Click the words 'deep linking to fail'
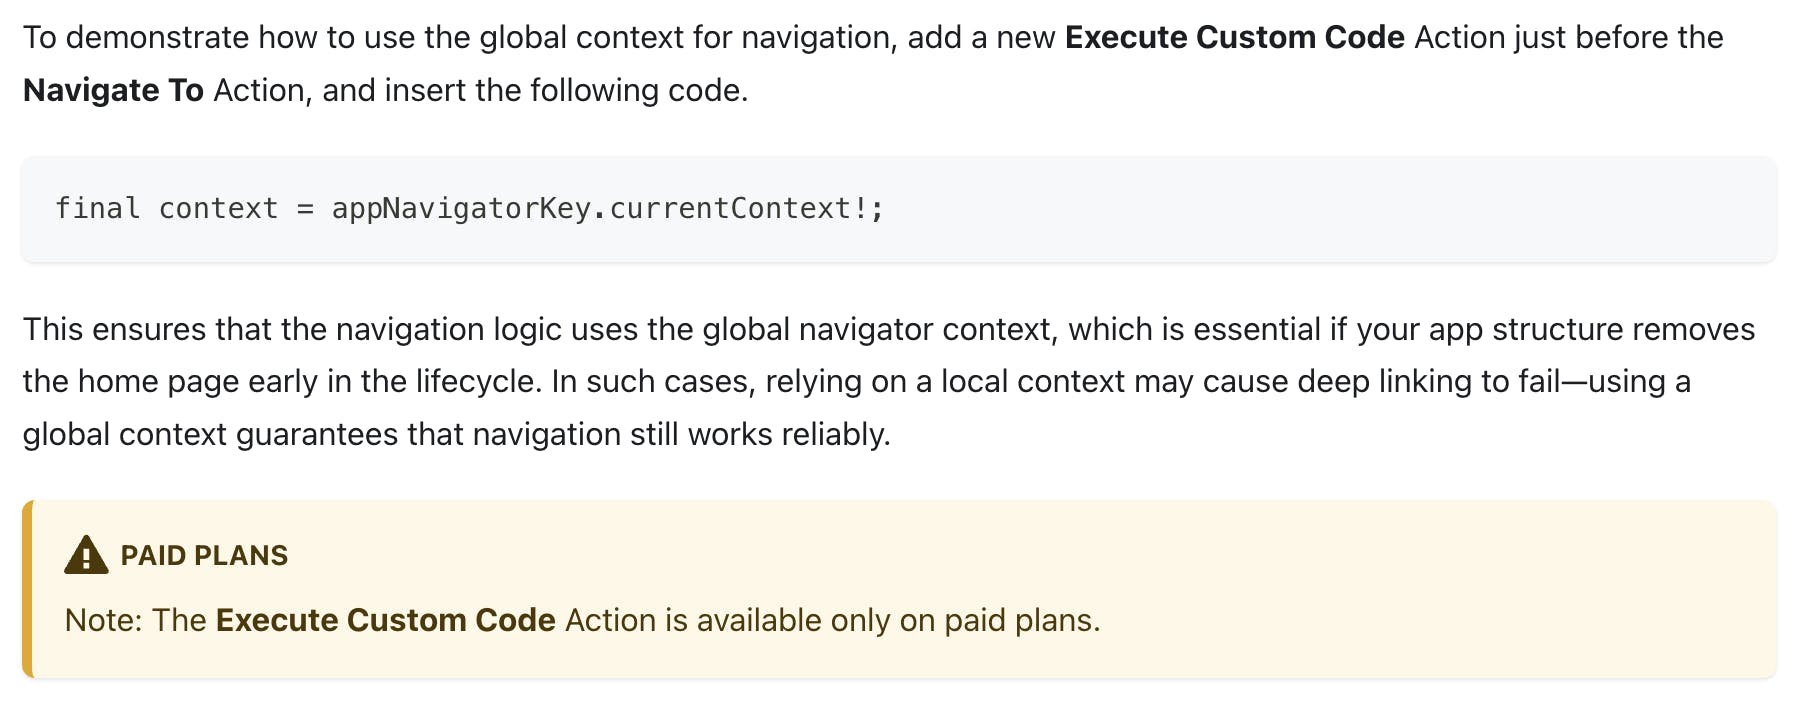 tap(1469, 381)
